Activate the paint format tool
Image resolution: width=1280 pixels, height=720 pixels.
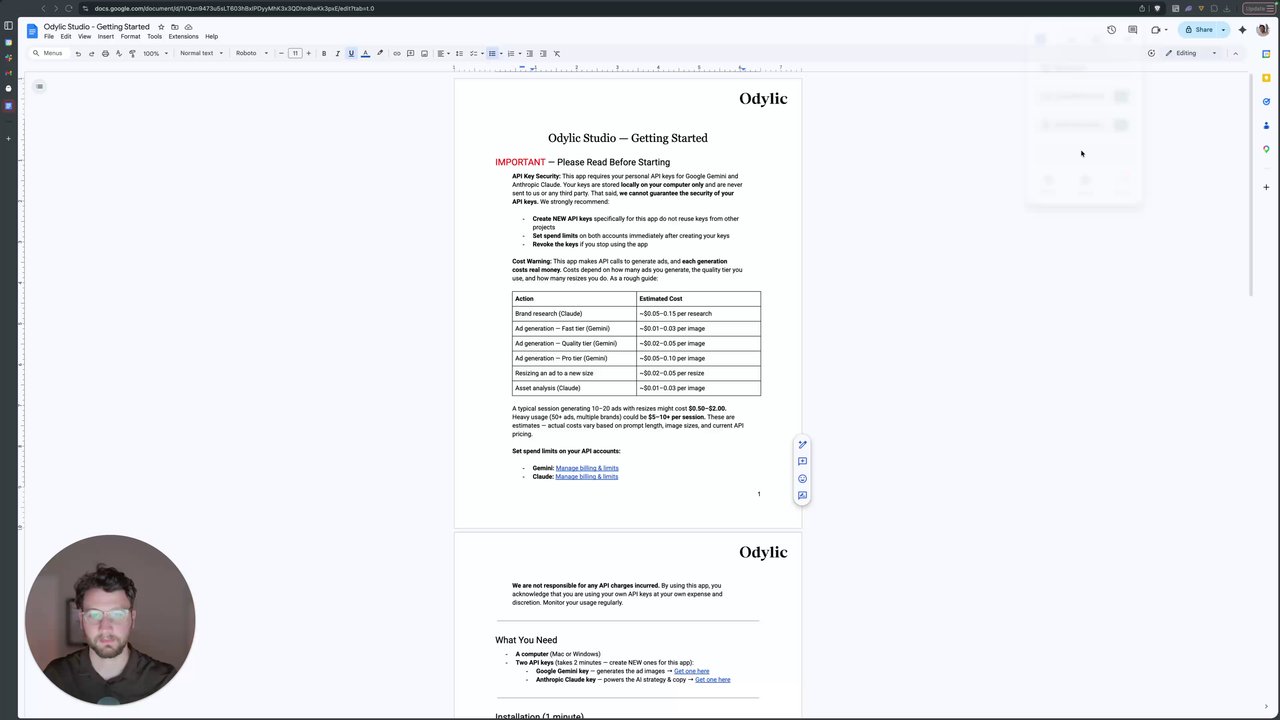tap(132, 53)
